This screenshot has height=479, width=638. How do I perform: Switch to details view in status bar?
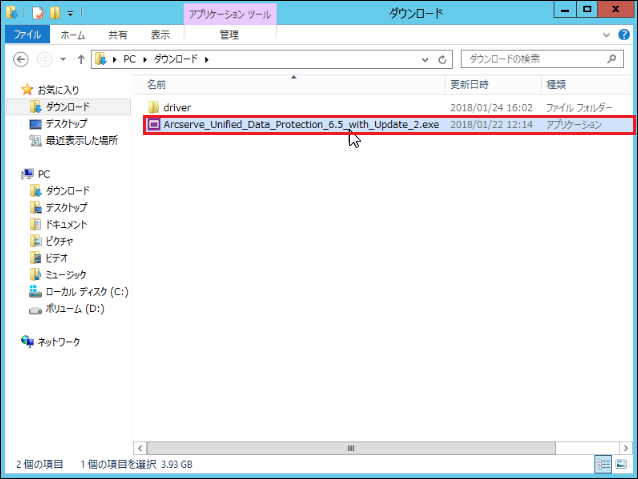tap(603, 464)
